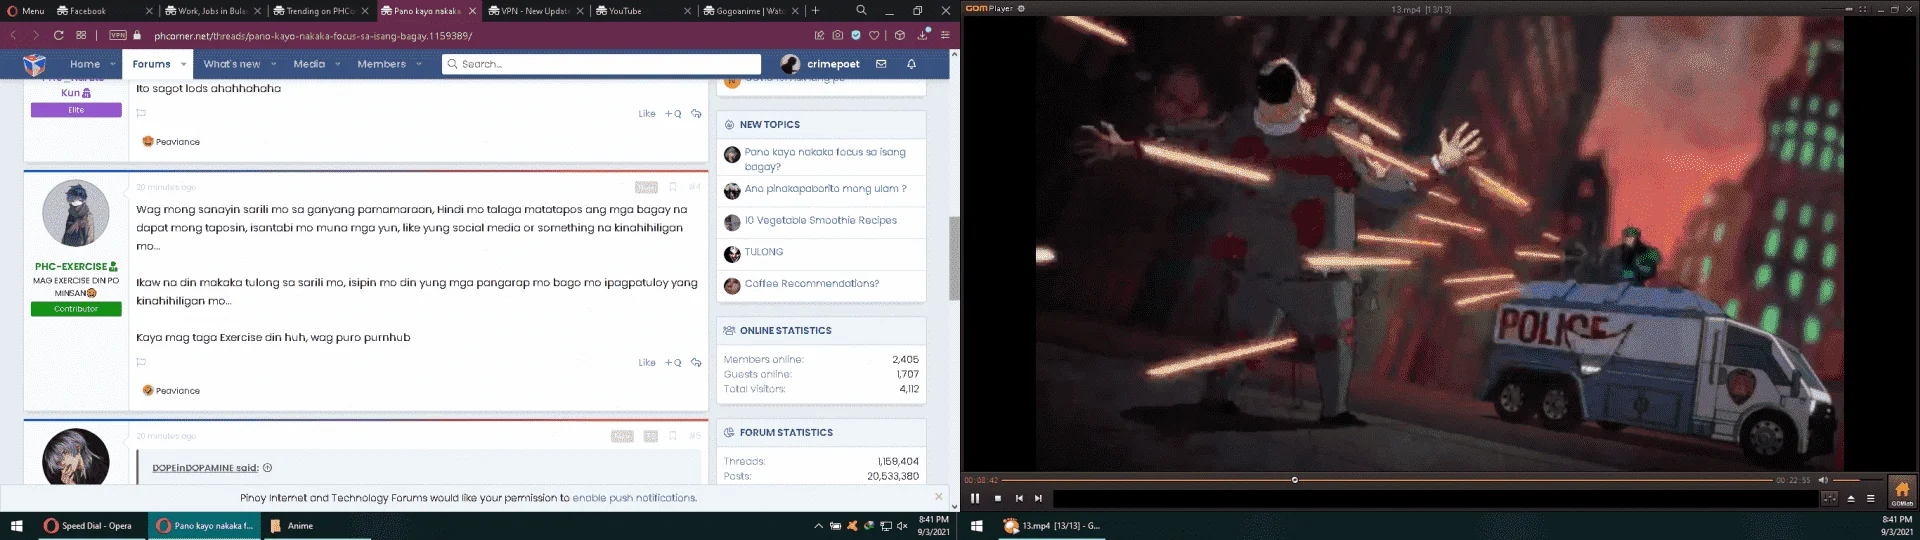Open the Opera Menu button
Viewport: 1920px width, 540px height.
(25, 11)
